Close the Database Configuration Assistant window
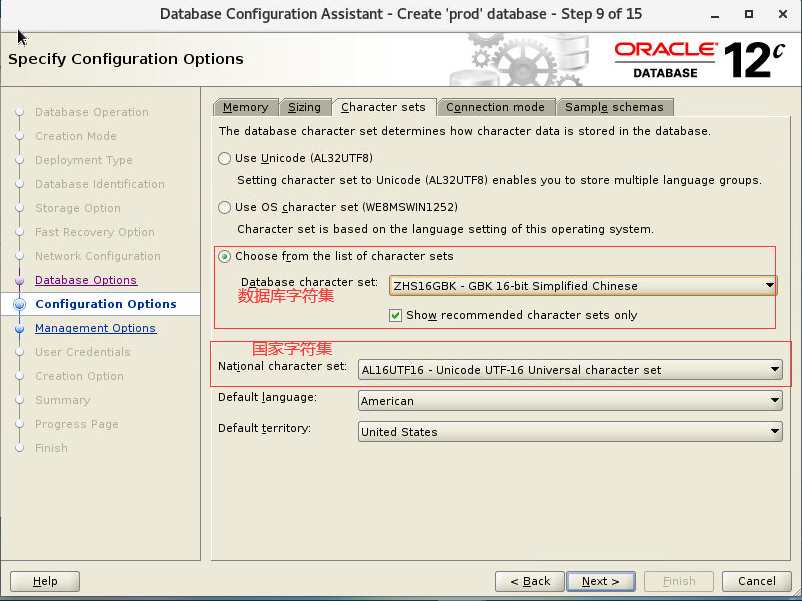802x601 pixels. coord(783,14)
